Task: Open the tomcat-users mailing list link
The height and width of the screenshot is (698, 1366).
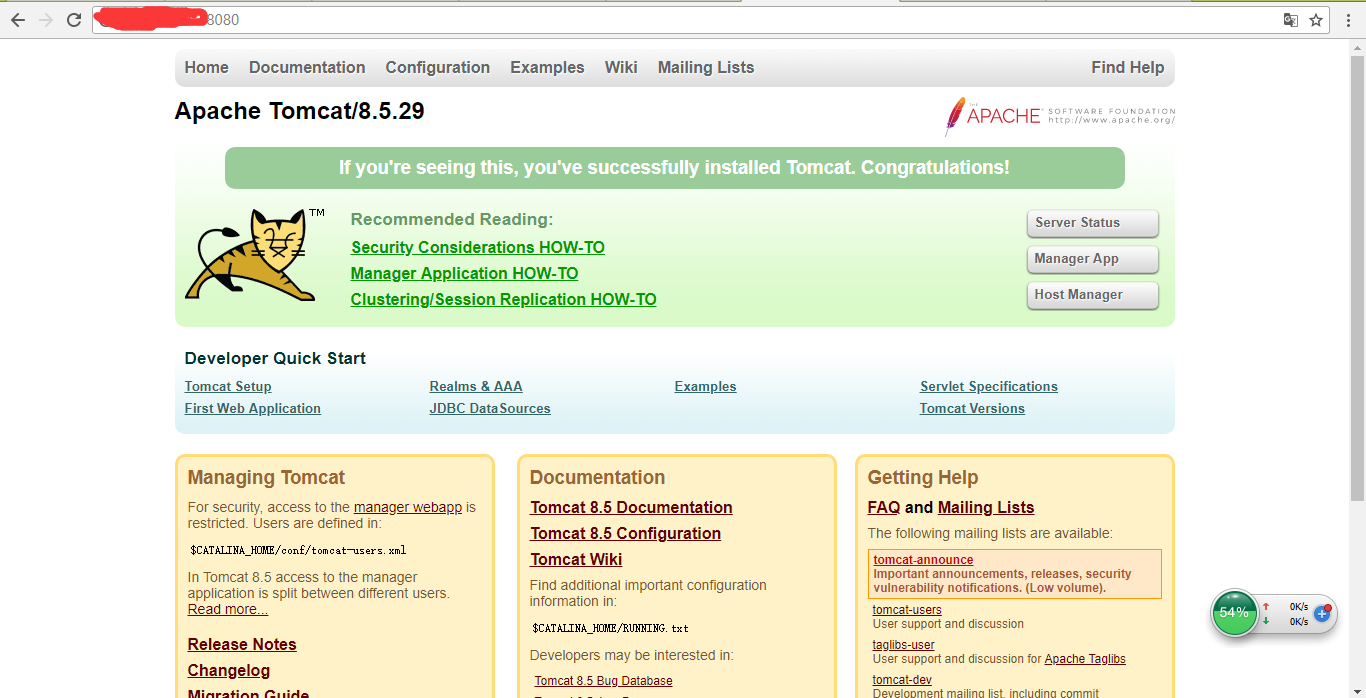Action: click(x=907, y=610)
